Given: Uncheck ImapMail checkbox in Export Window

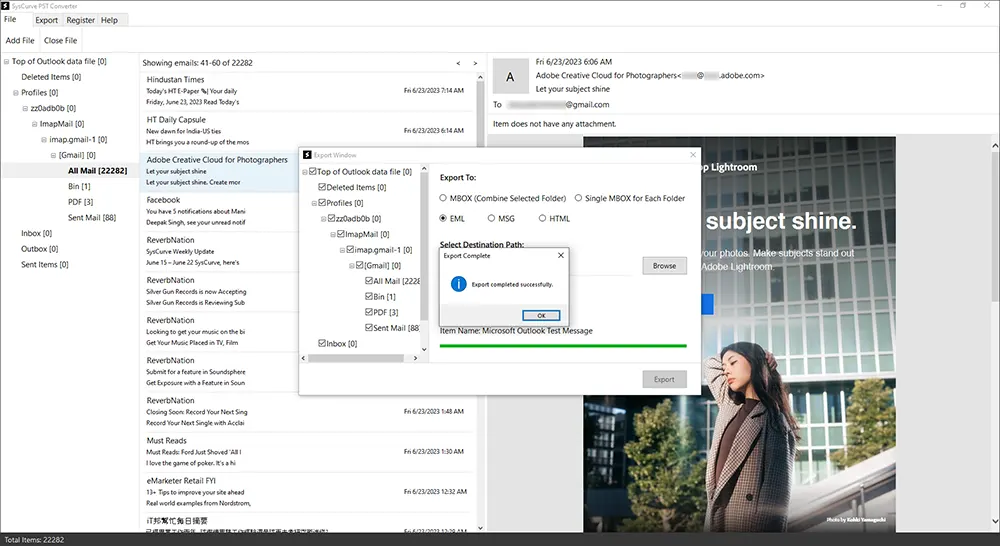Looking at the screenshot, I should pyautogui.click(x=341, y=234).
